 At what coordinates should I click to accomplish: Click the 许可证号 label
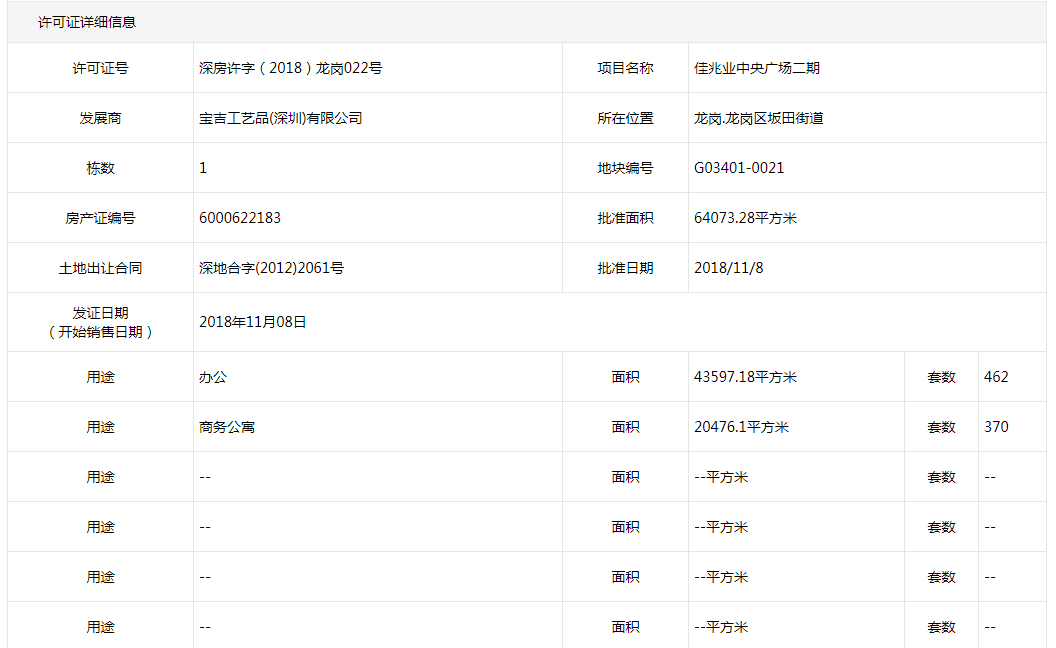100,68
